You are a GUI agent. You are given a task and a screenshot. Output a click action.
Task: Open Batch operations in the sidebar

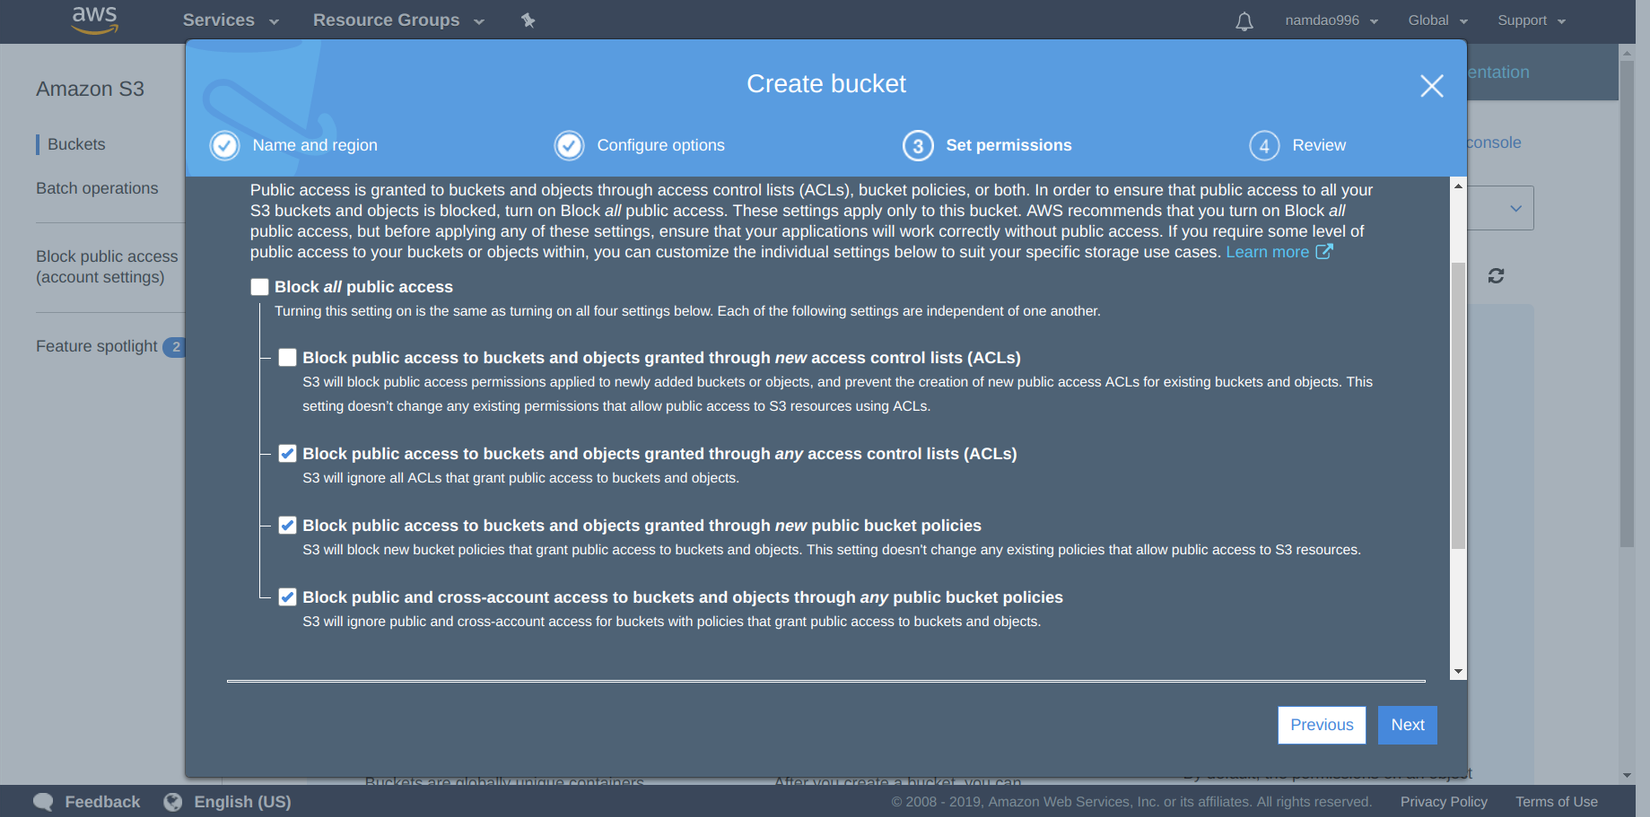97,188
